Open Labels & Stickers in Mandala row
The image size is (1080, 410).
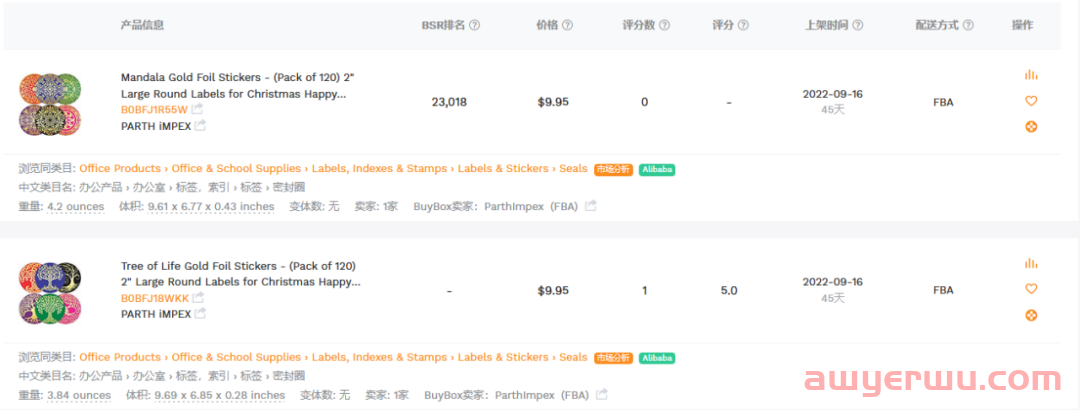(x=503, y=169)
